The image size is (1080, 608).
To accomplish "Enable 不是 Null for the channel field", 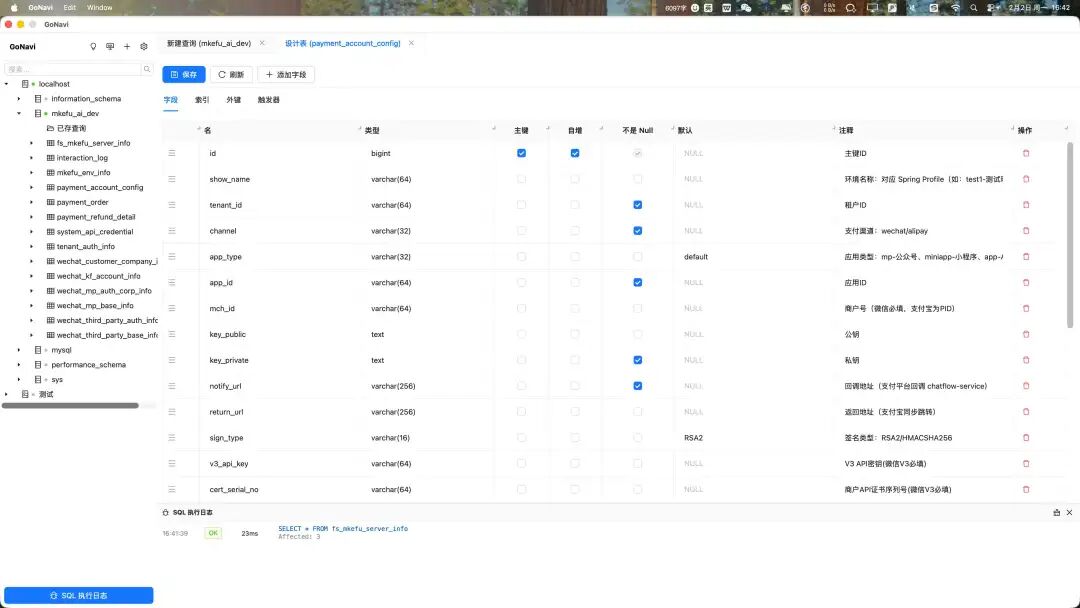I will click(x=635, y=230).
